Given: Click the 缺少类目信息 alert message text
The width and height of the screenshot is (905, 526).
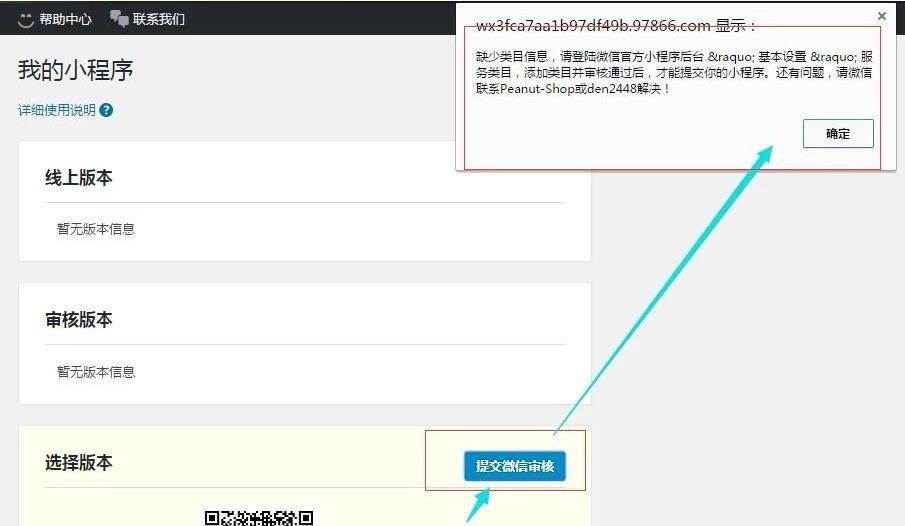Looking at the screenshot, I should click(510, 56).
